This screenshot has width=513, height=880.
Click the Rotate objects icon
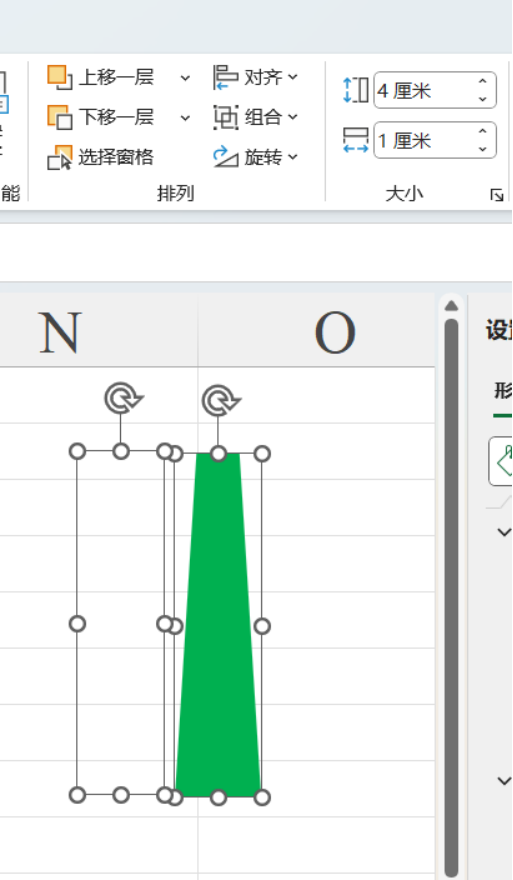226,157
